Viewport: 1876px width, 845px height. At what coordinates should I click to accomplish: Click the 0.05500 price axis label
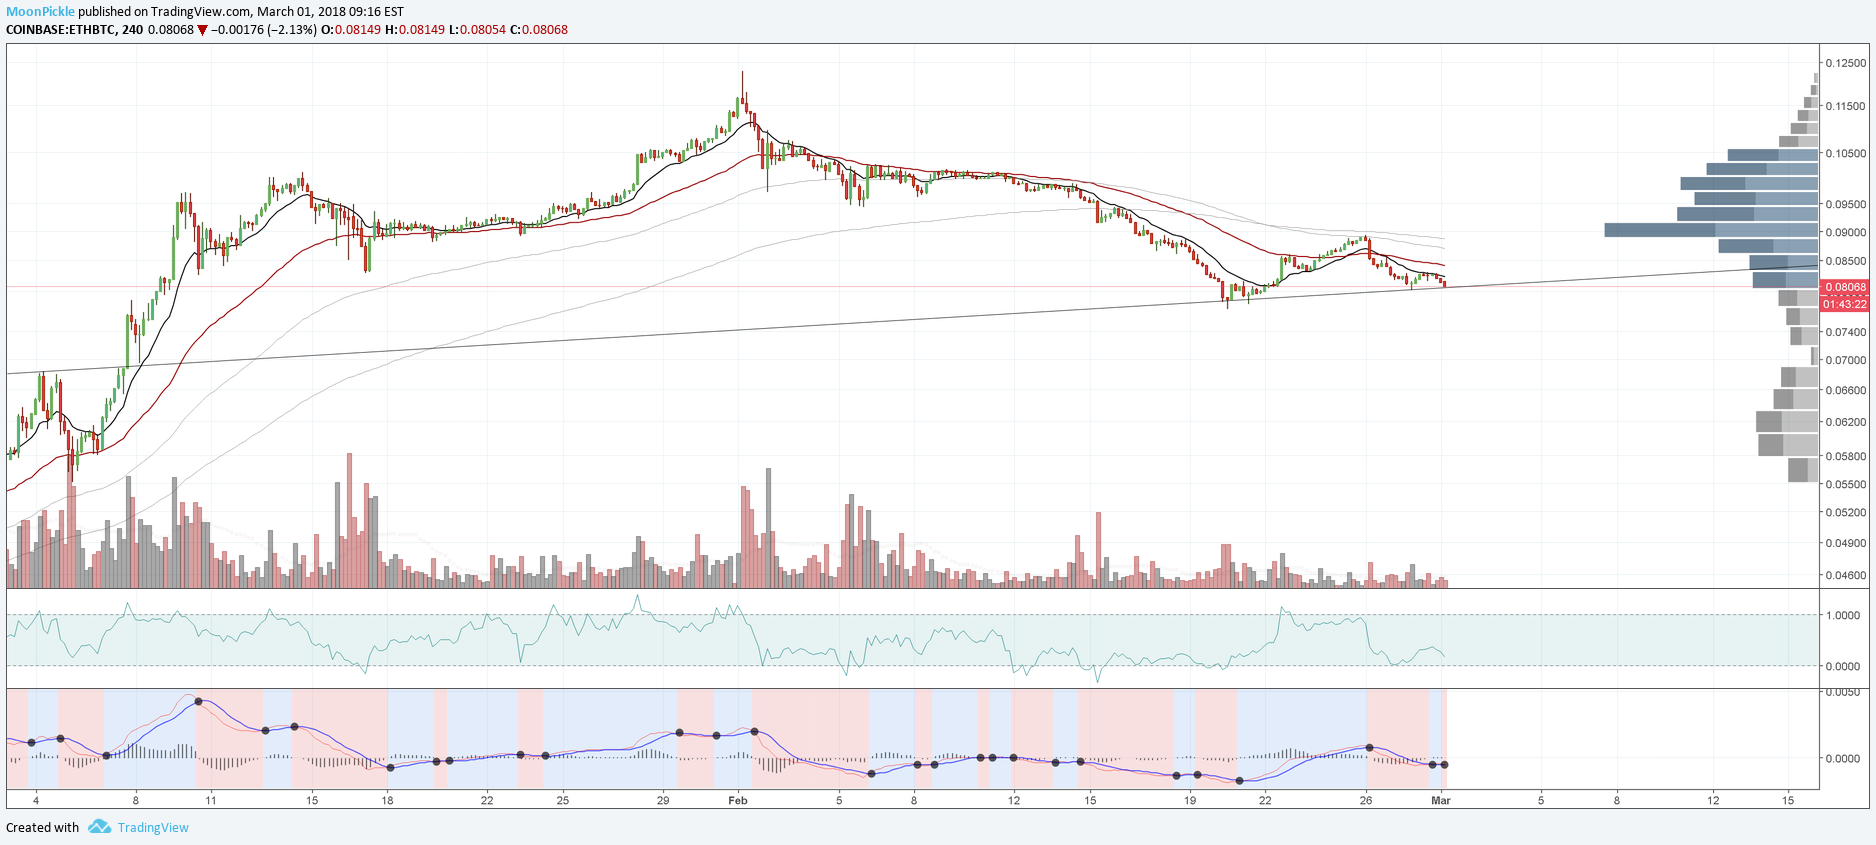click(1846, 484)
